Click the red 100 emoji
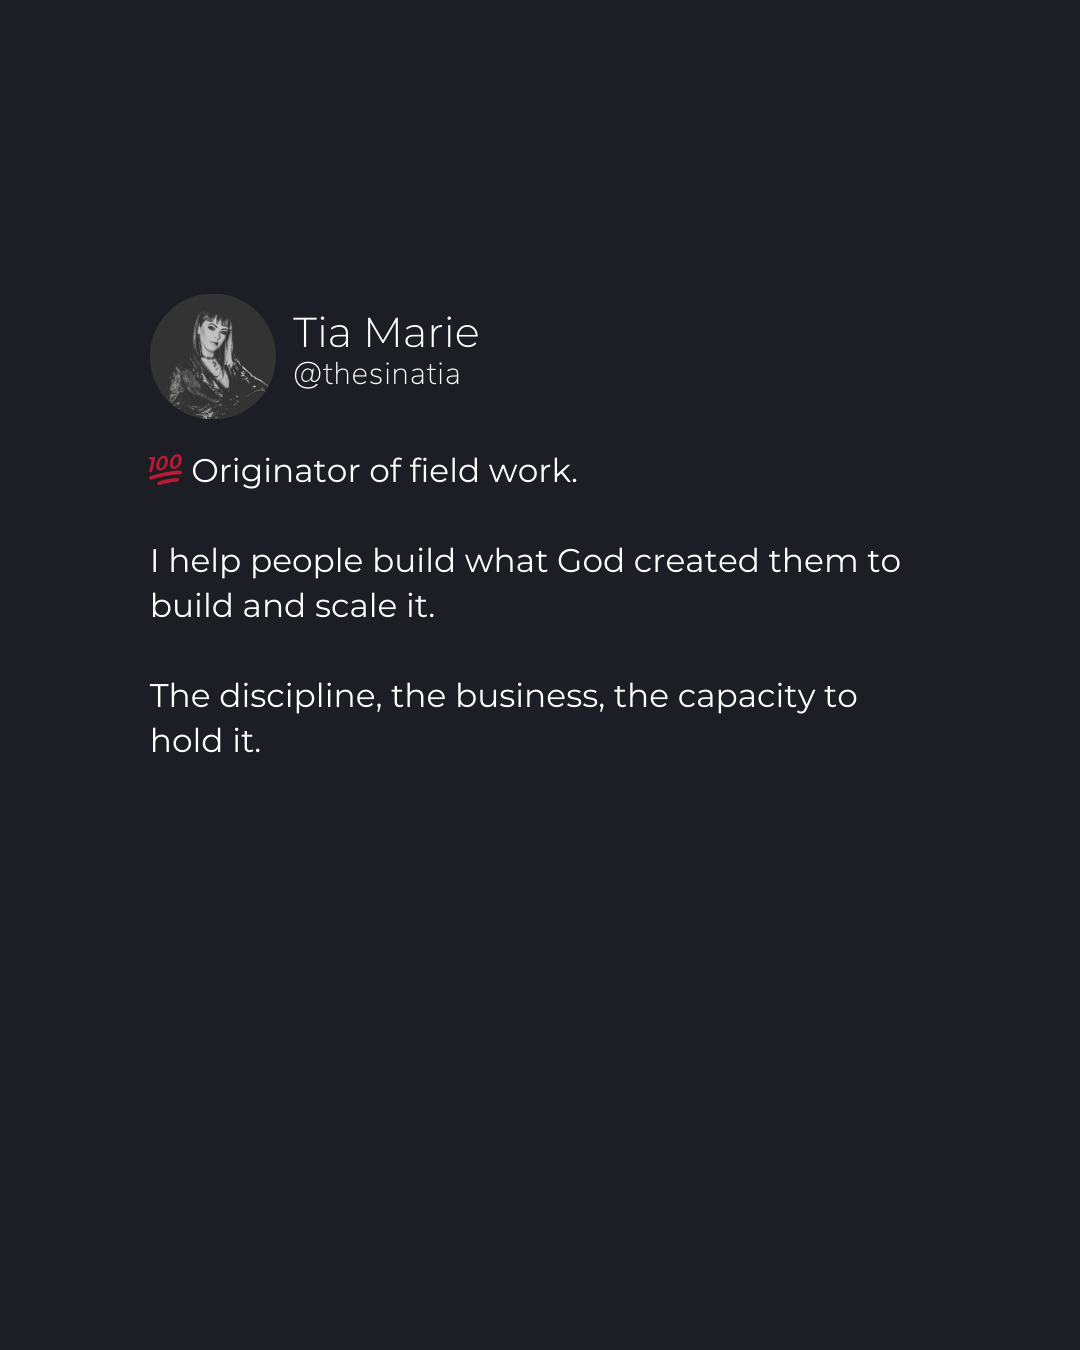Viewport: 1080px width, 1350px height. pos(165,469)
